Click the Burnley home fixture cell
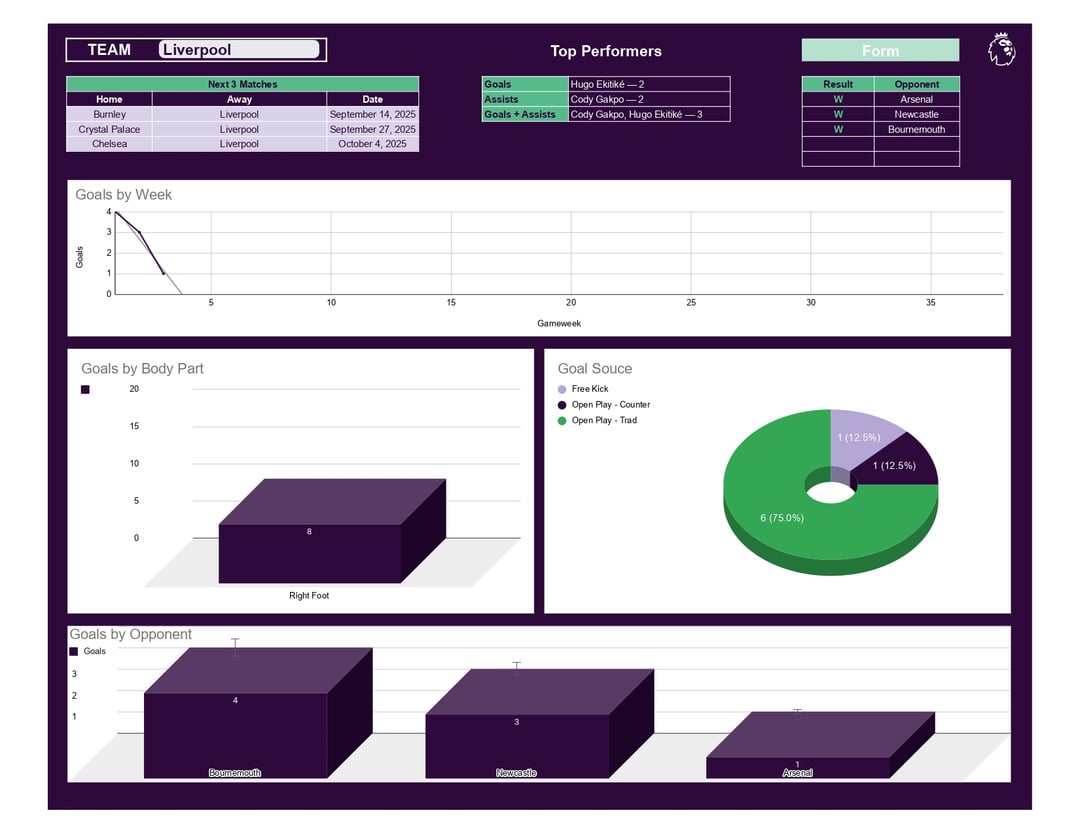The width and height of the screenshot is (1080, 834). point(110,114)
